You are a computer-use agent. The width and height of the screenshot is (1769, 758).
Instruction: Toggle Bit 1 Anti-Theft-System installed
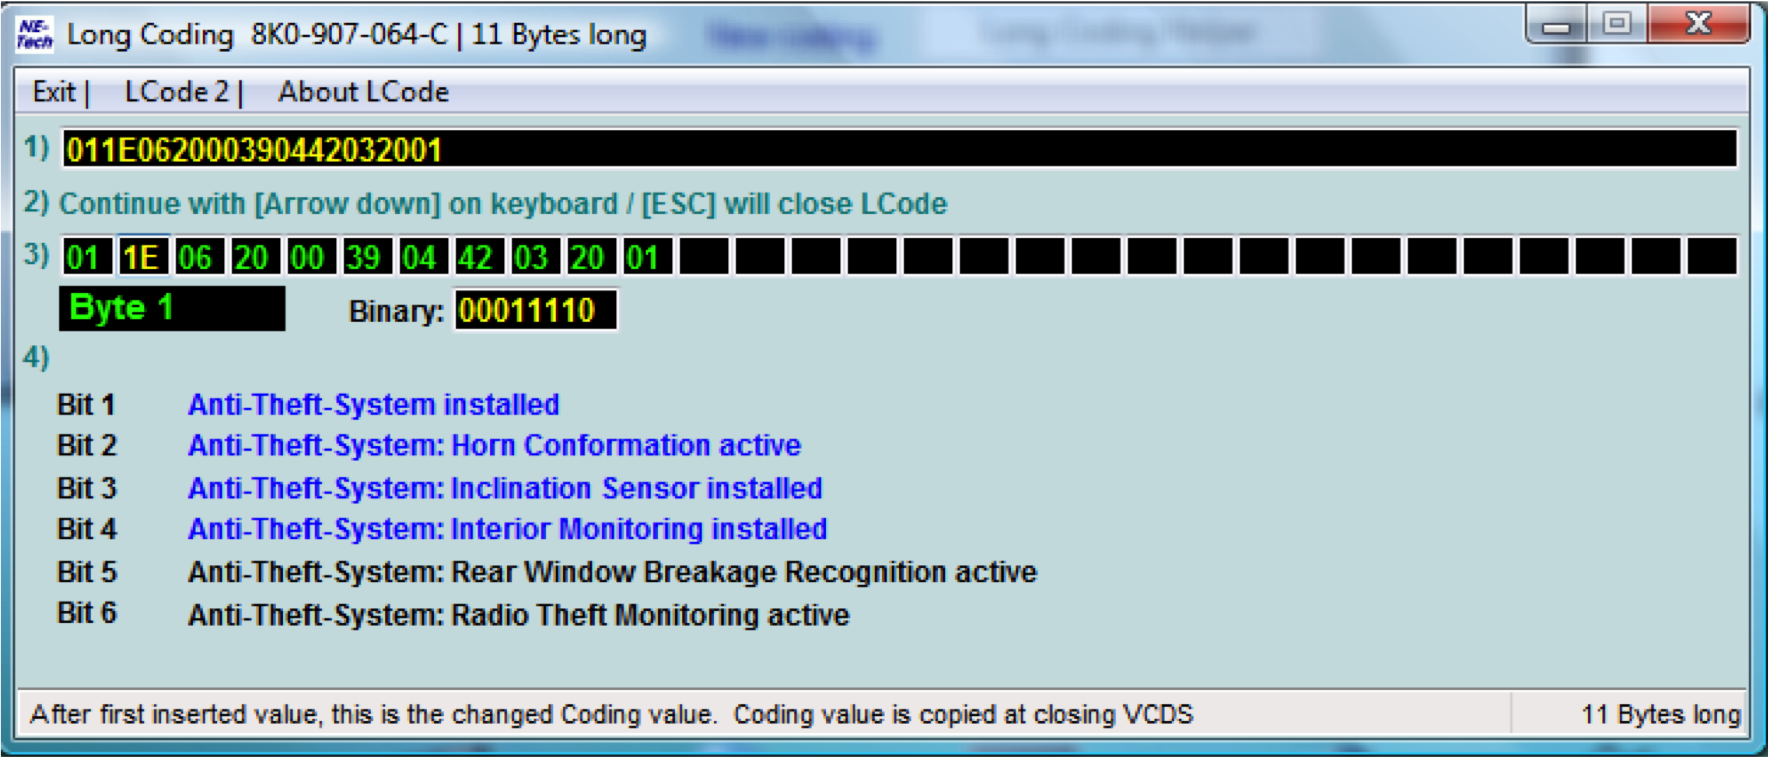point(373,405)
